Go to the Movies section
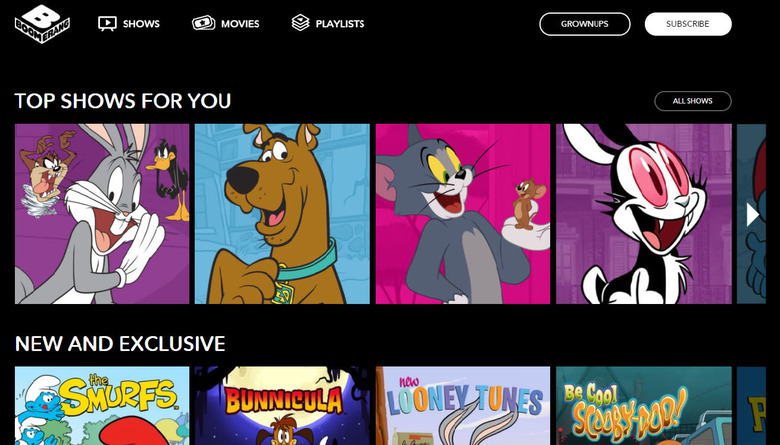The image size is (780, 445). coord(240,24)
